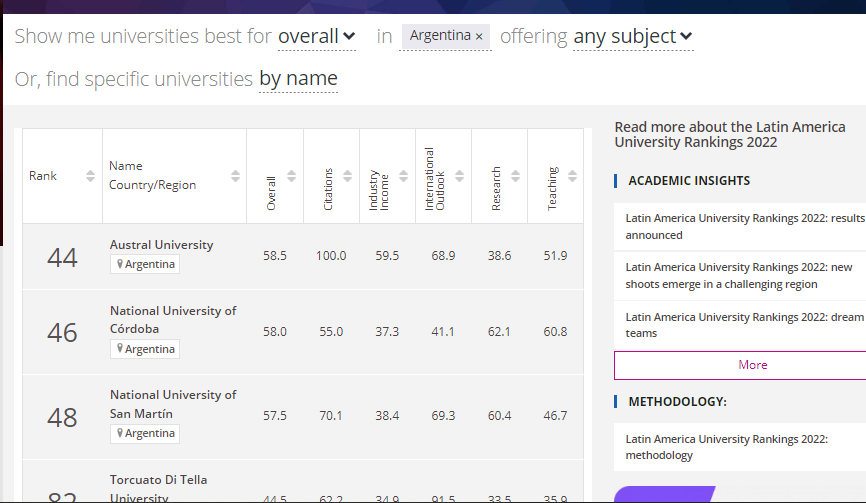Click San Martín citations value 70.1

click(331, 416)
